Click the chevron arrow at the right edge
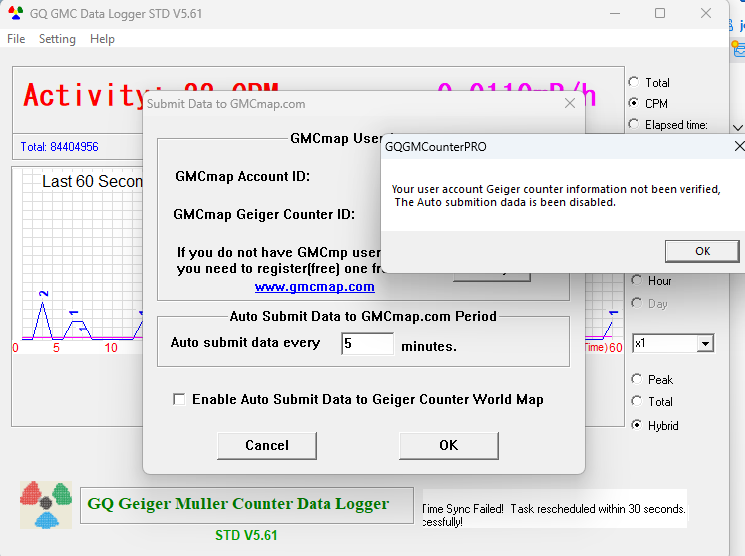The height and width of the screenshot is (556, 745). 737,127
